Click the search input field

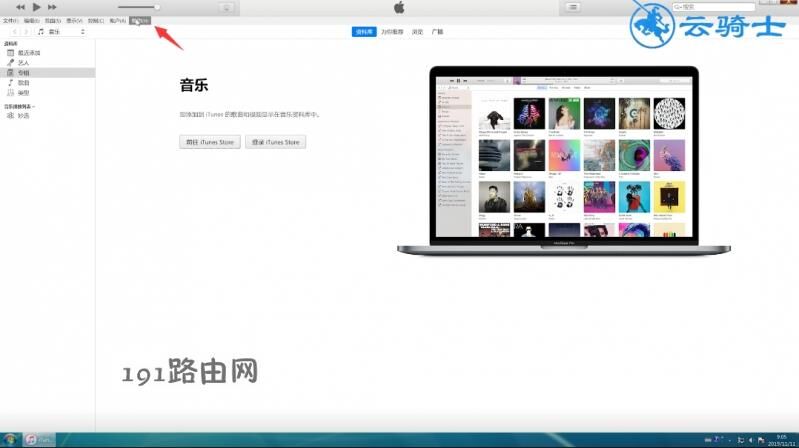(x=713, y=7)
